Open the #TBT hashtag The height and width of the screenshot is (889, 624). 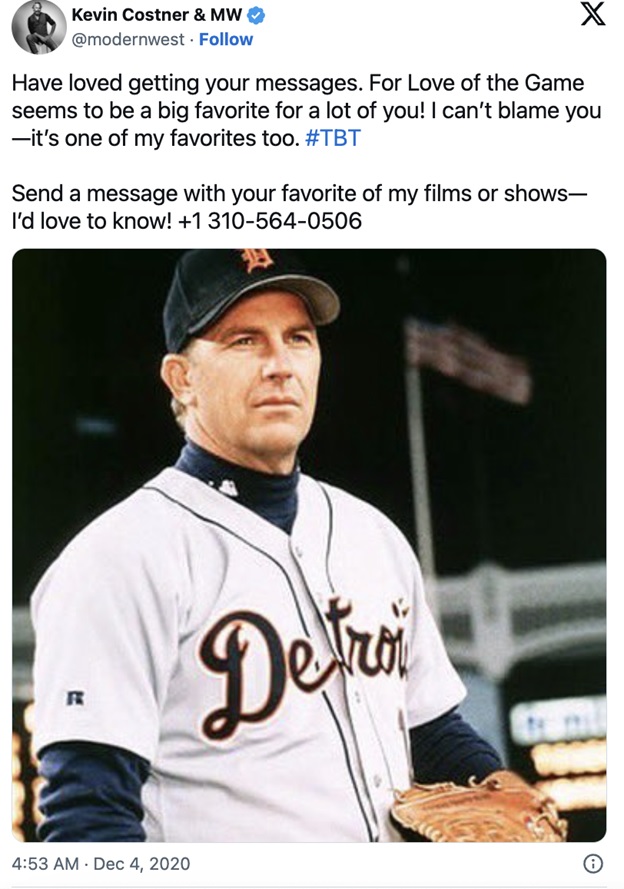(x=333, y=138)
